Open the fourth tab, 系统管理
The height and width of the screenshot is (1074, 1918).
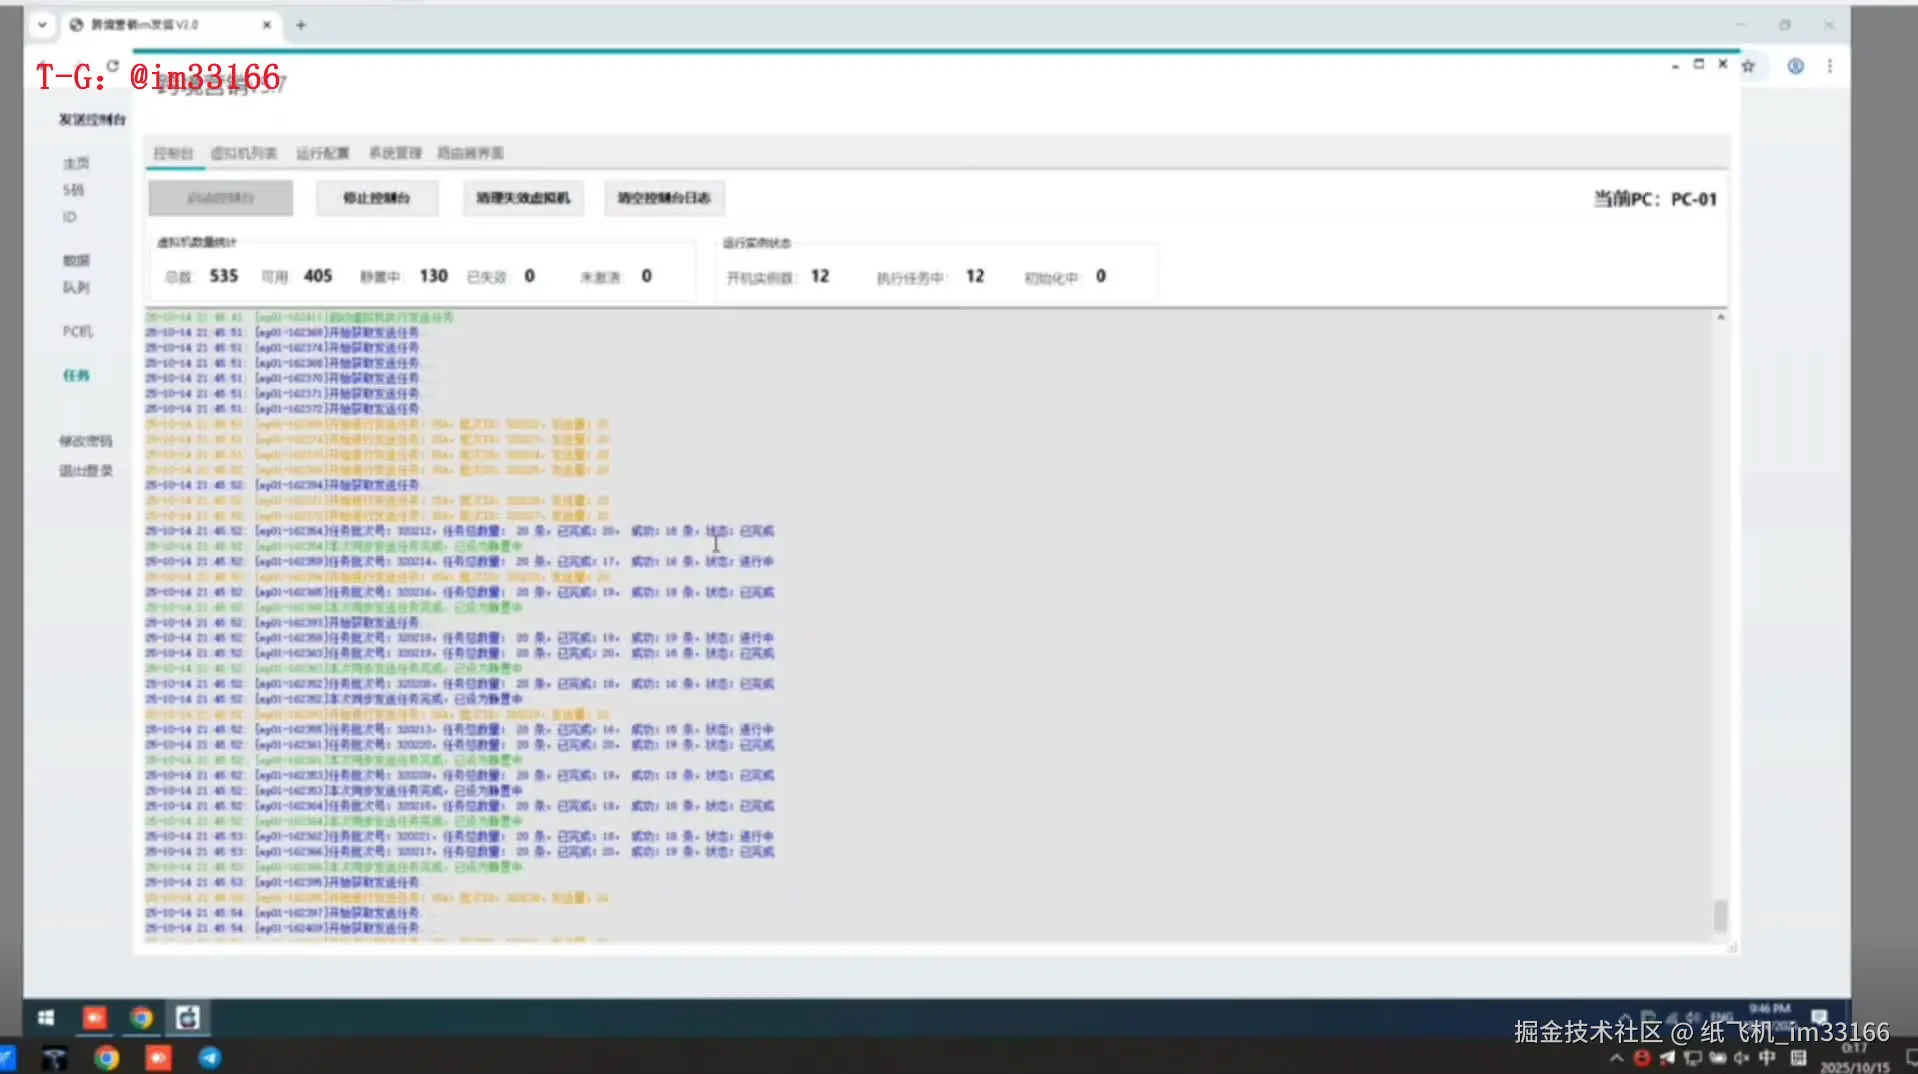tap(395, 153)
